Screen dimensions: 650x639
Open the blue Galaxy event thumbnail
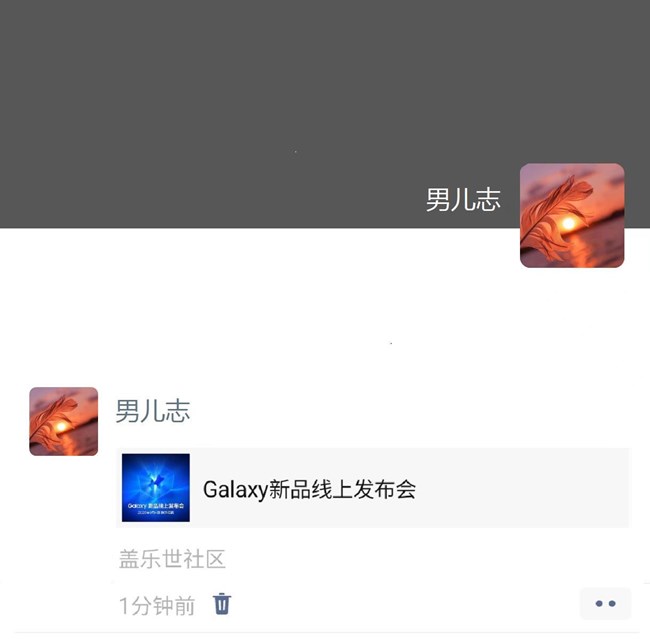coord(156,488)
